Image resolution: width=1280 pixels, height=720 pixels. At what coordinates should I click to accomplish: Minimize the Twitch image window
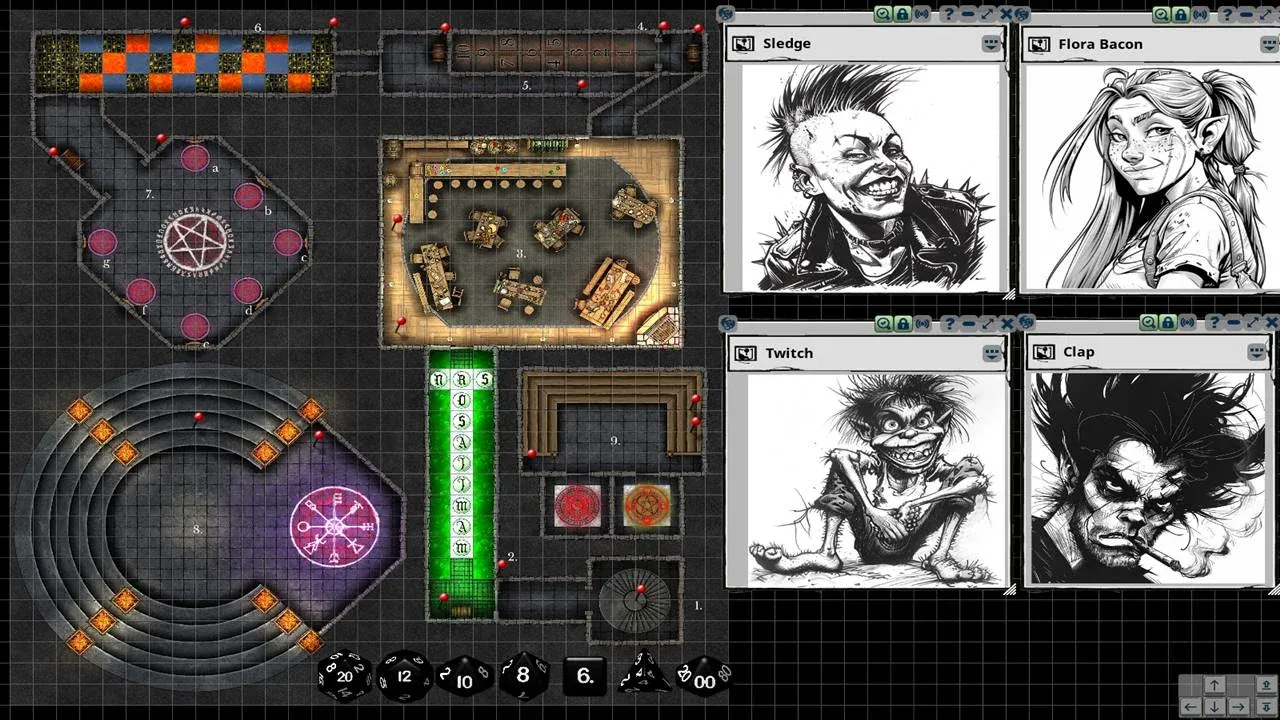click(x=968, y=324)
